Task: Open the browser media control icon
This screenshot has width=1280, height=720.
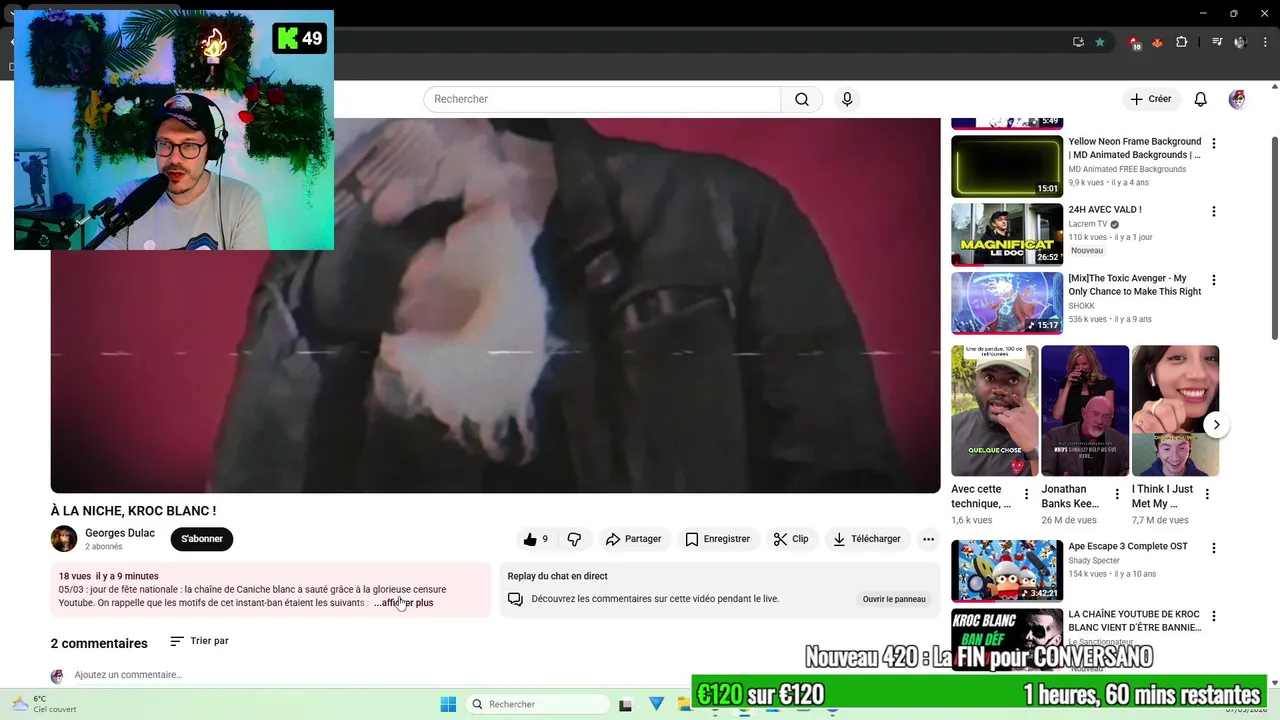Action: point(1217,42)
